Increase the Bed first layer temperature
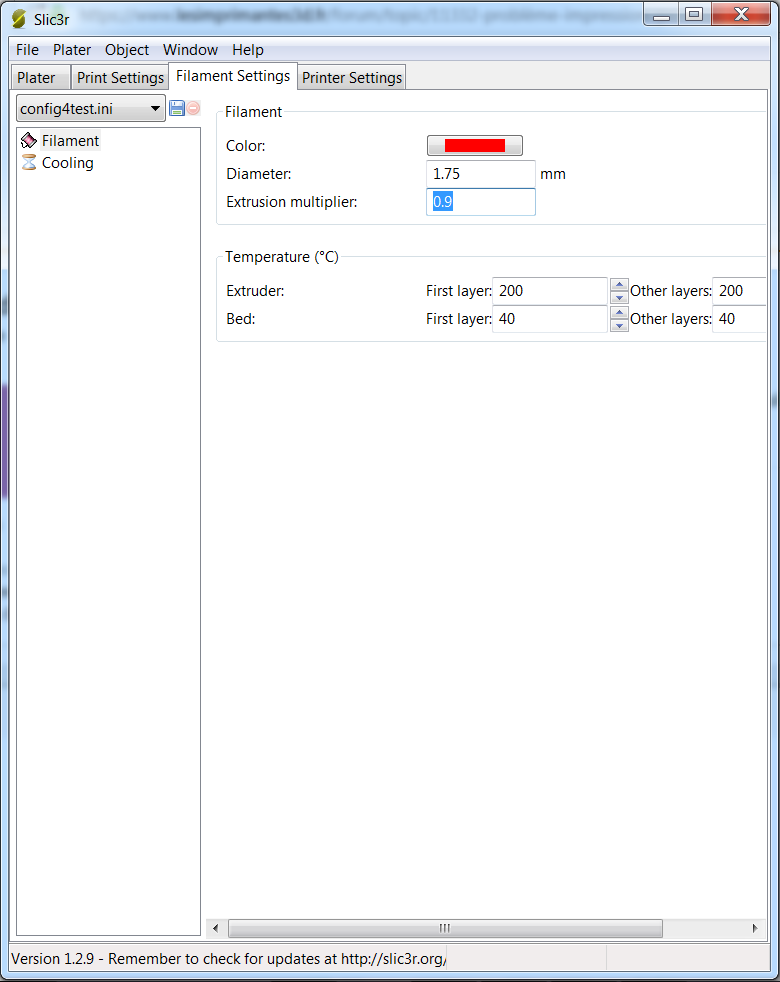This screenshot has width=780, height=982. (619, 313)
